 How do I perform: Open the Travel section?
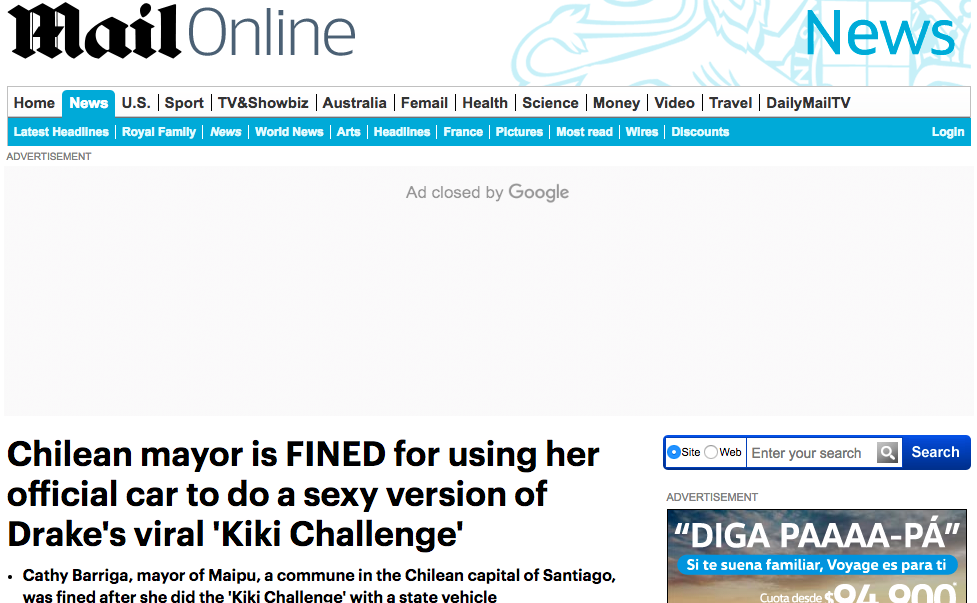730,103
